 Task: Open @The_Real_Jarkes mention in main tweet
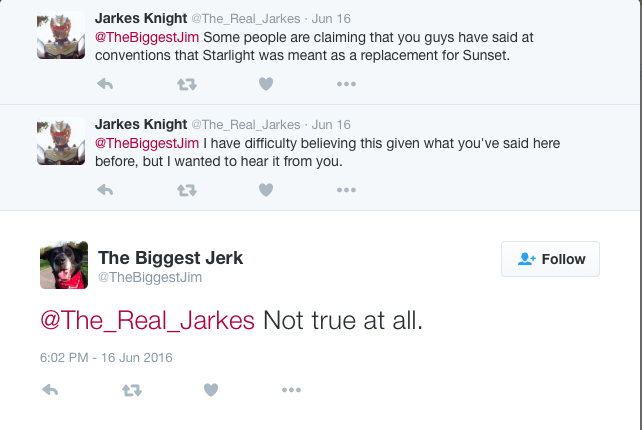coord(149,321)
